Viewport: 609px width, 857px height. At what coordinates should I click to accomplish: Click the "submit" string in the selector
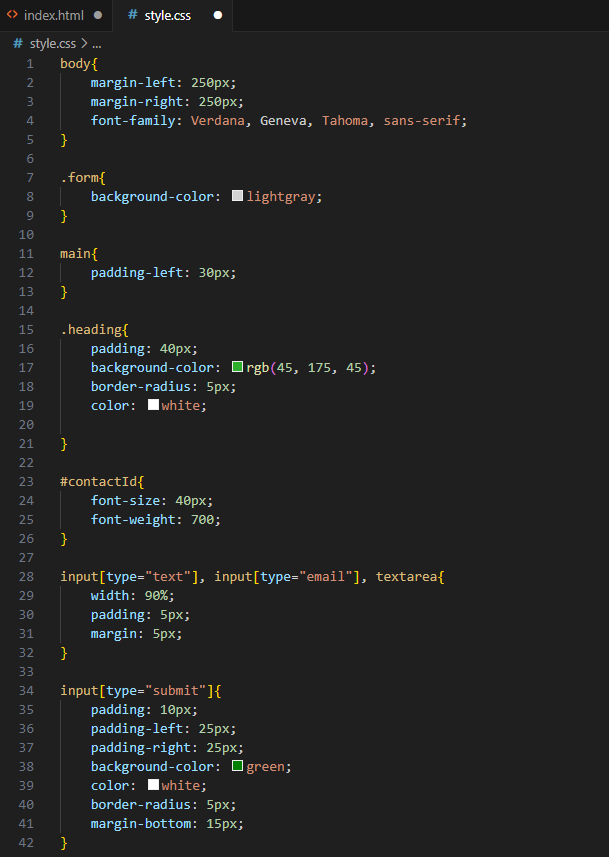click(175, 691)
